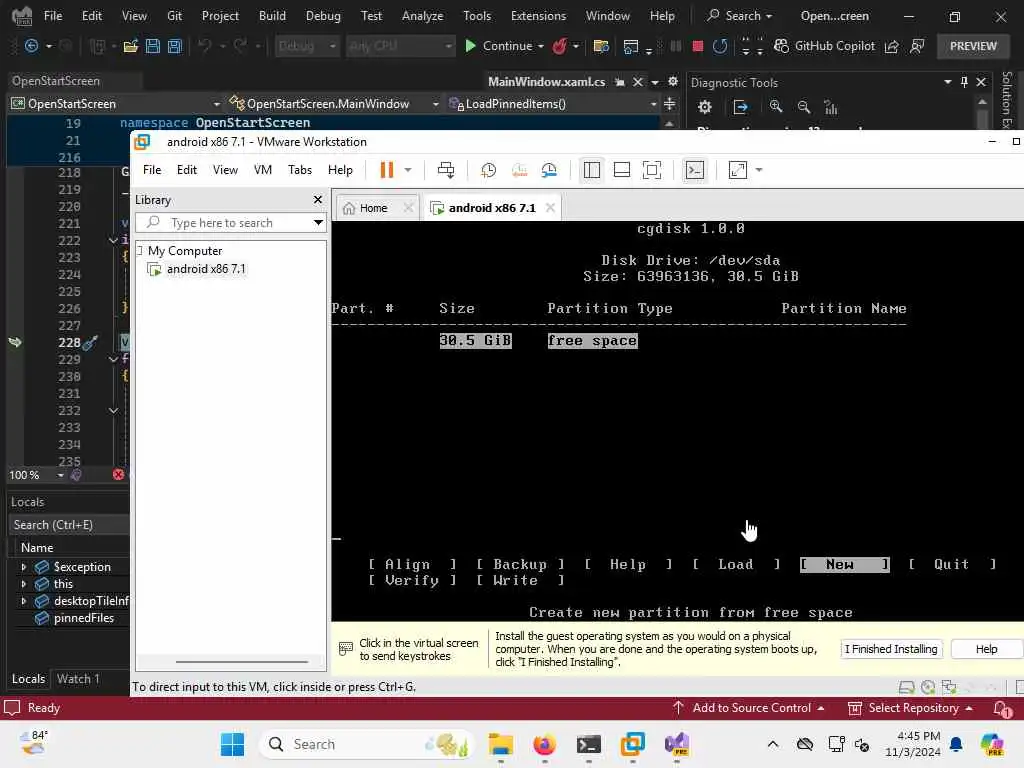
Task: Click Continue to resume debugging
Action: pos(499,46)
